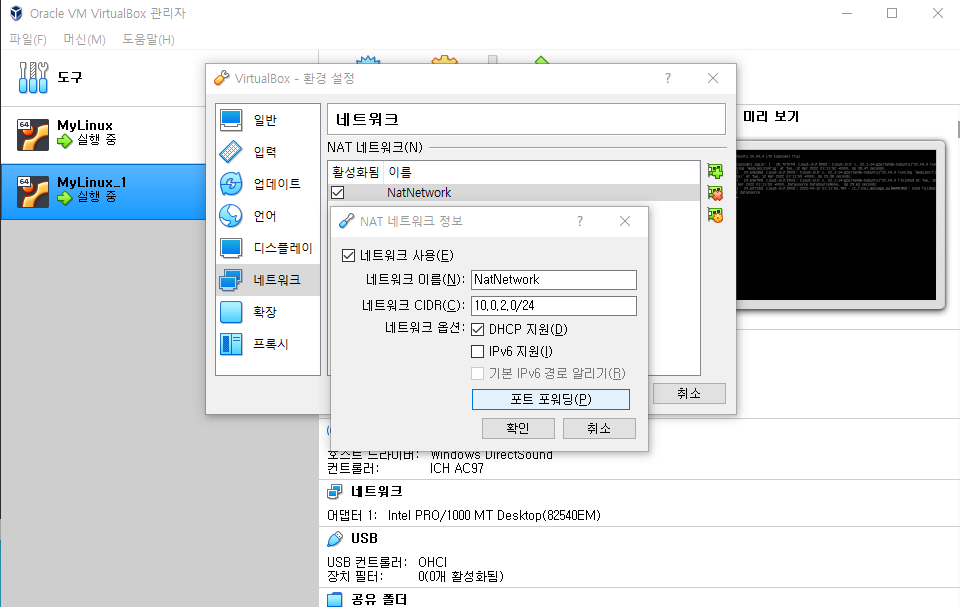The width and height of the screenshot is (960, 607).
Task: Click adapter text Intel PRO/1000 MT Desktop
Action: coord(494,516)
